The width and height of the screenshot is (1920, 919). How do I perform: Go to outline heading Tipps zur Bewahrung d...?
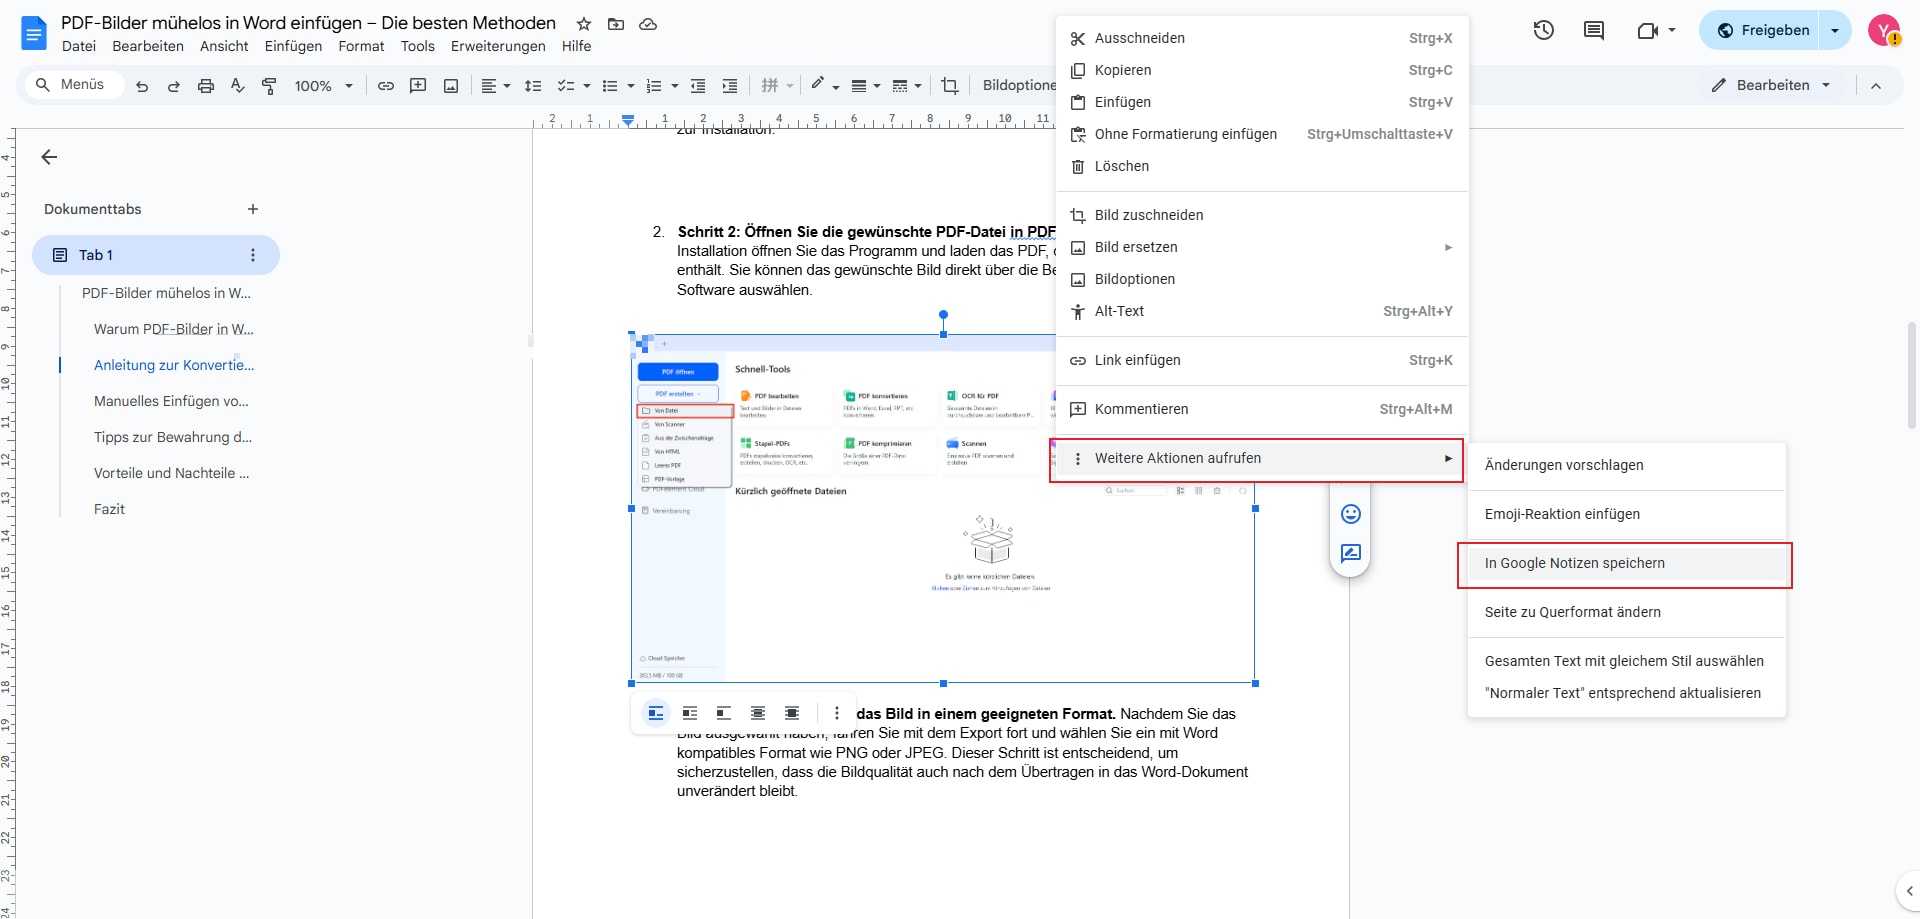tap(173, 437)
